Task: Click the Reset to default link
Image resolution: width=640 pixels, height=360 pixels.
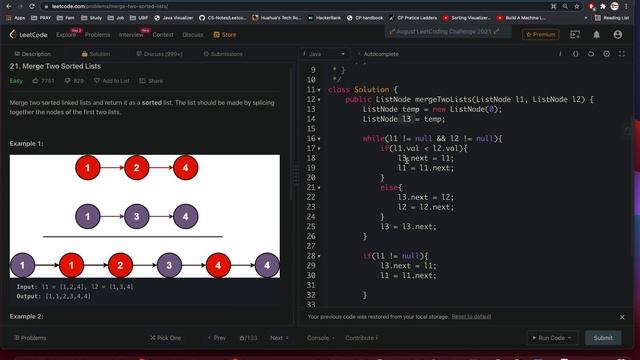Action: (x=471, y=317)
